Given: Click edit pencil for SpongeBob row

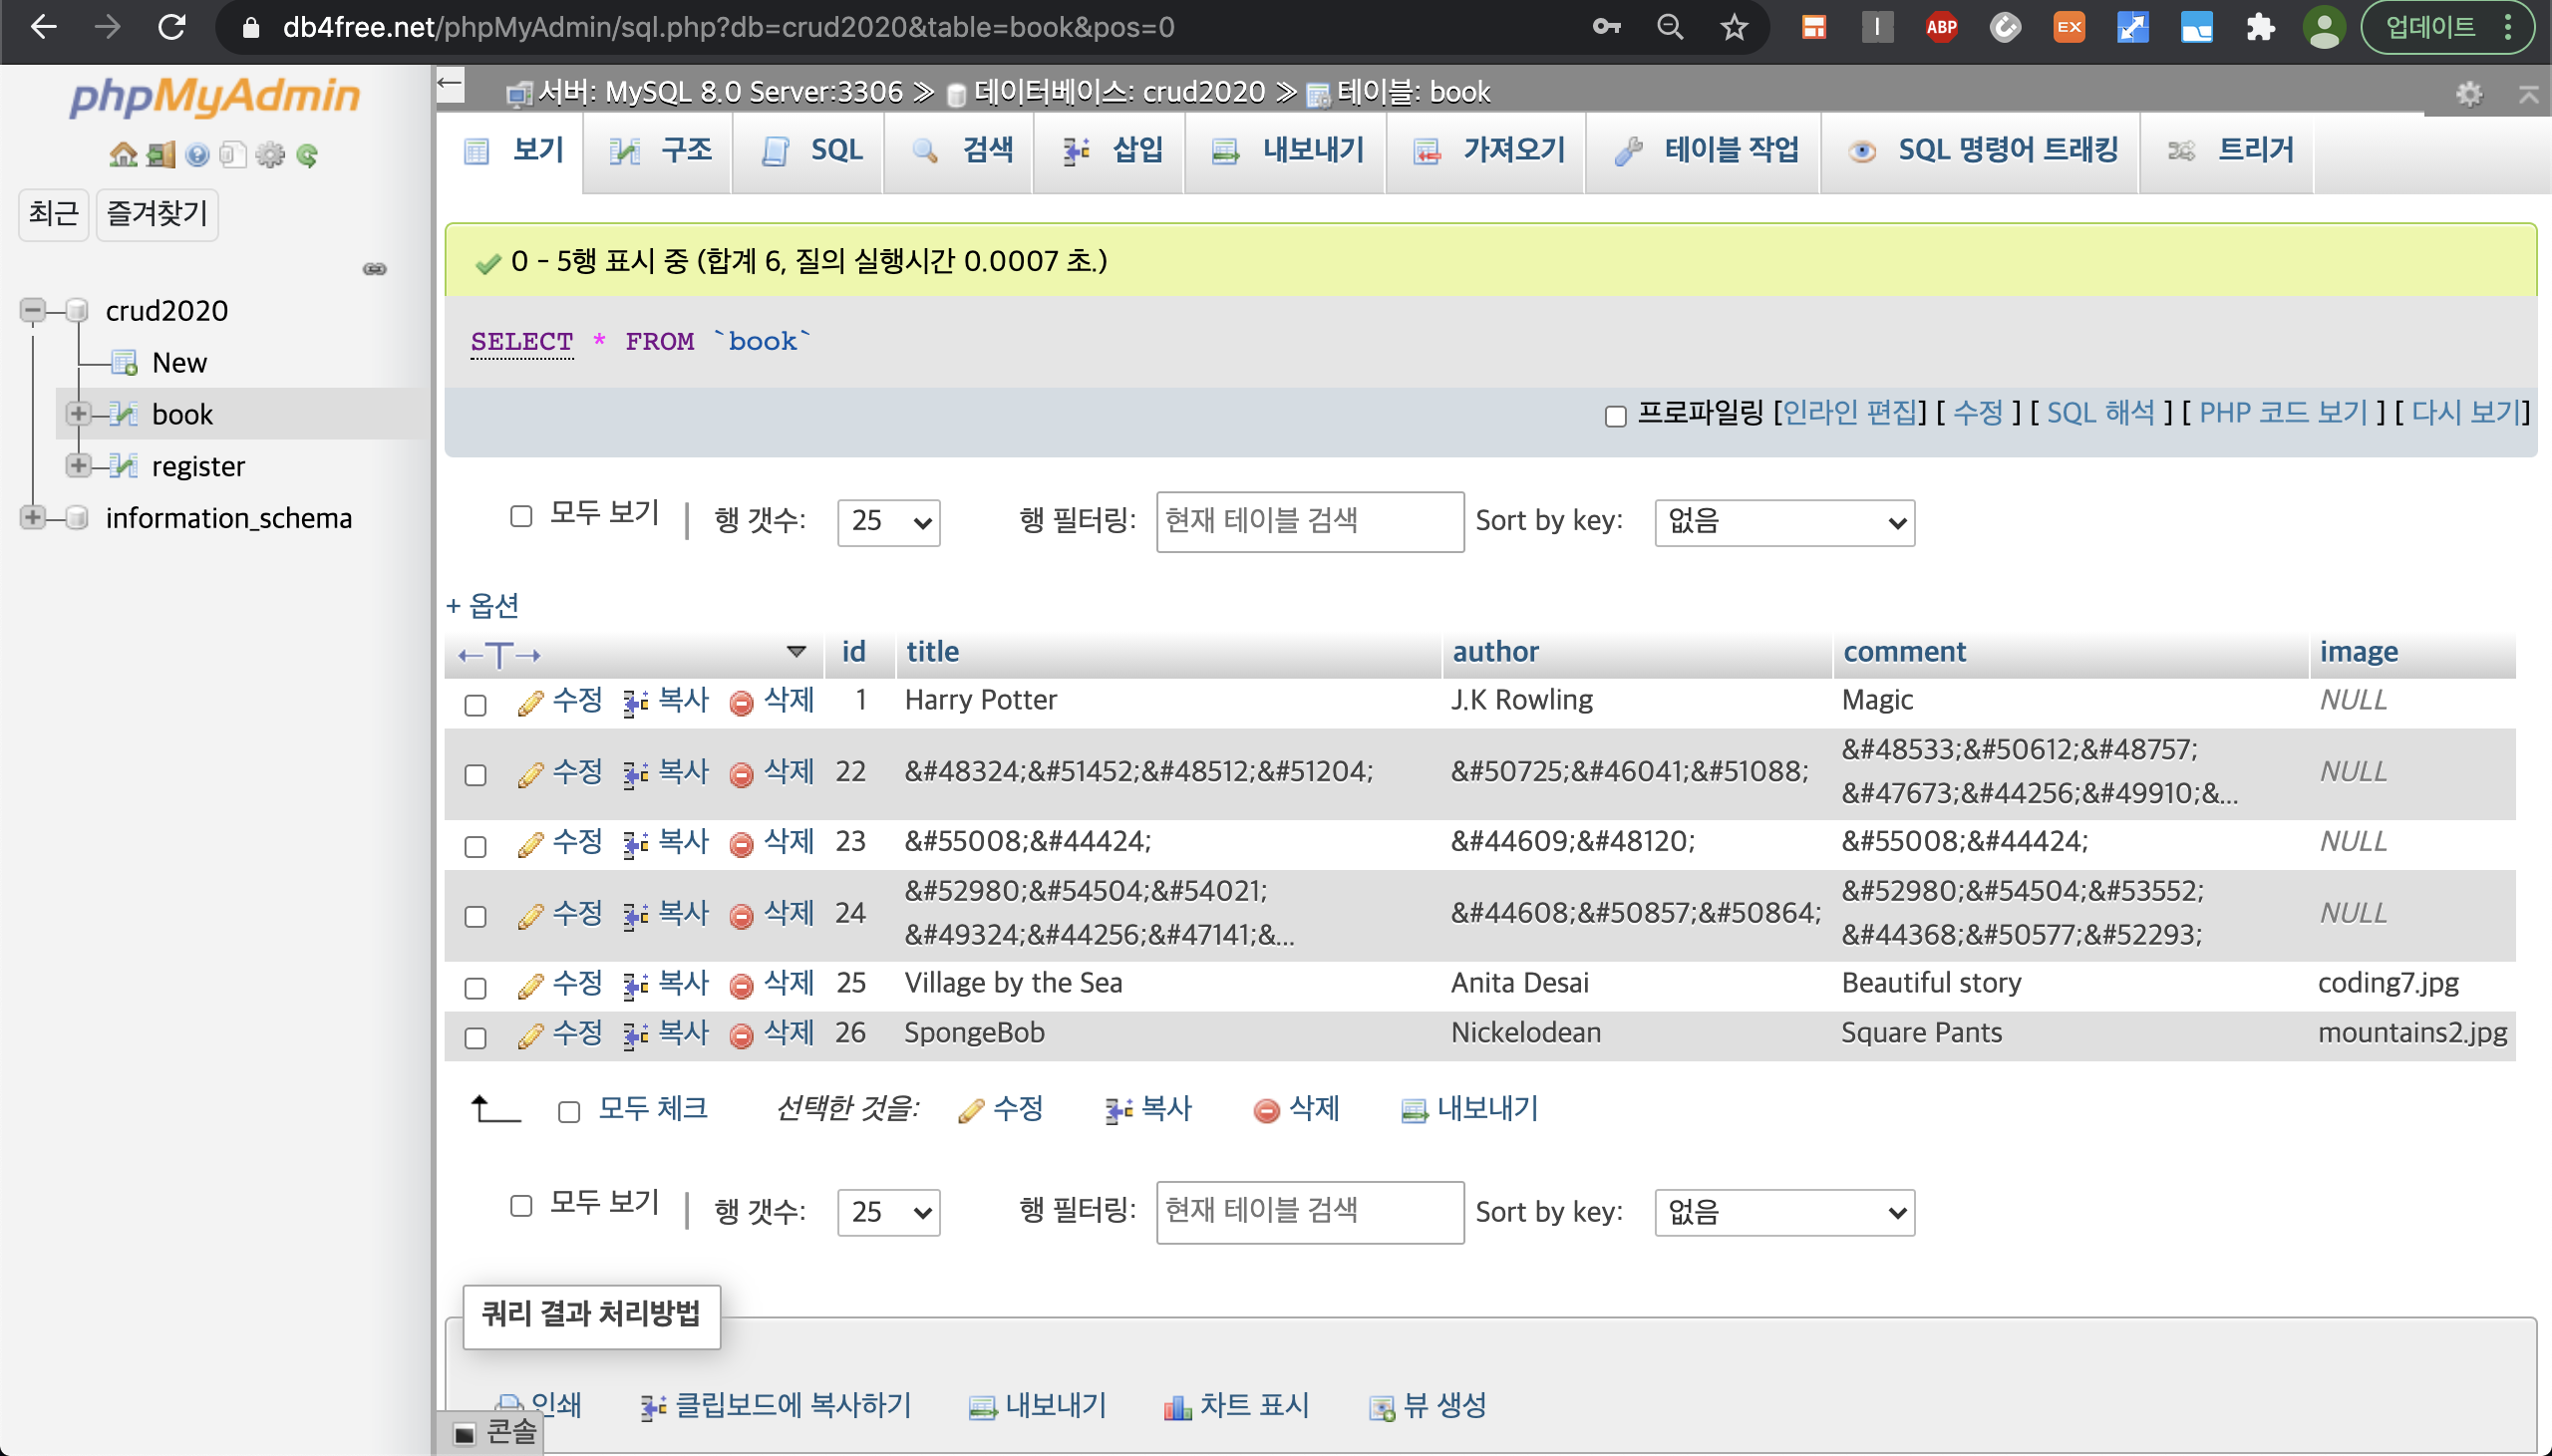Looking at the screenshot, I should pyautogui.click(x=530, y=1035).
